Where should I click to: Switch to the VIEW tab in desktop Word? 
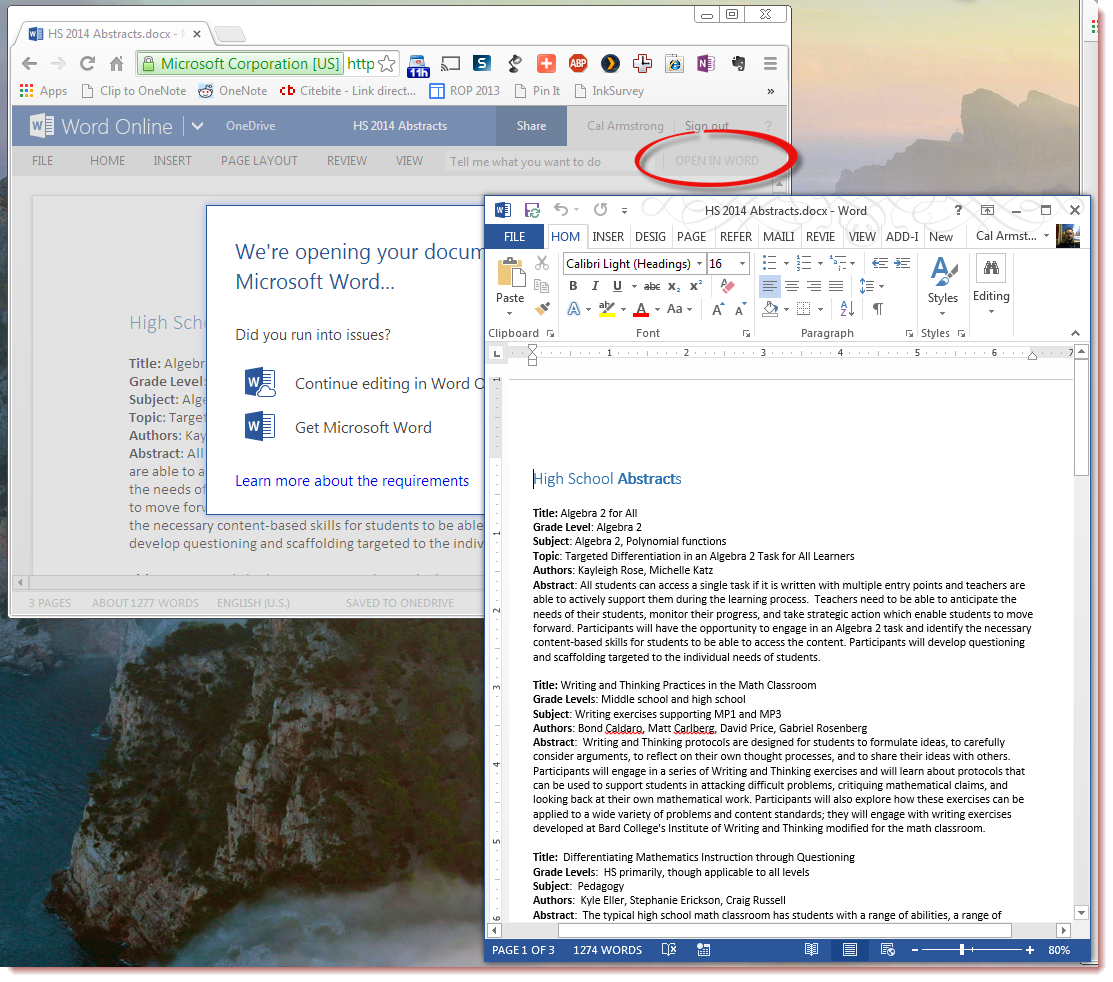click(x=862, y=236)
